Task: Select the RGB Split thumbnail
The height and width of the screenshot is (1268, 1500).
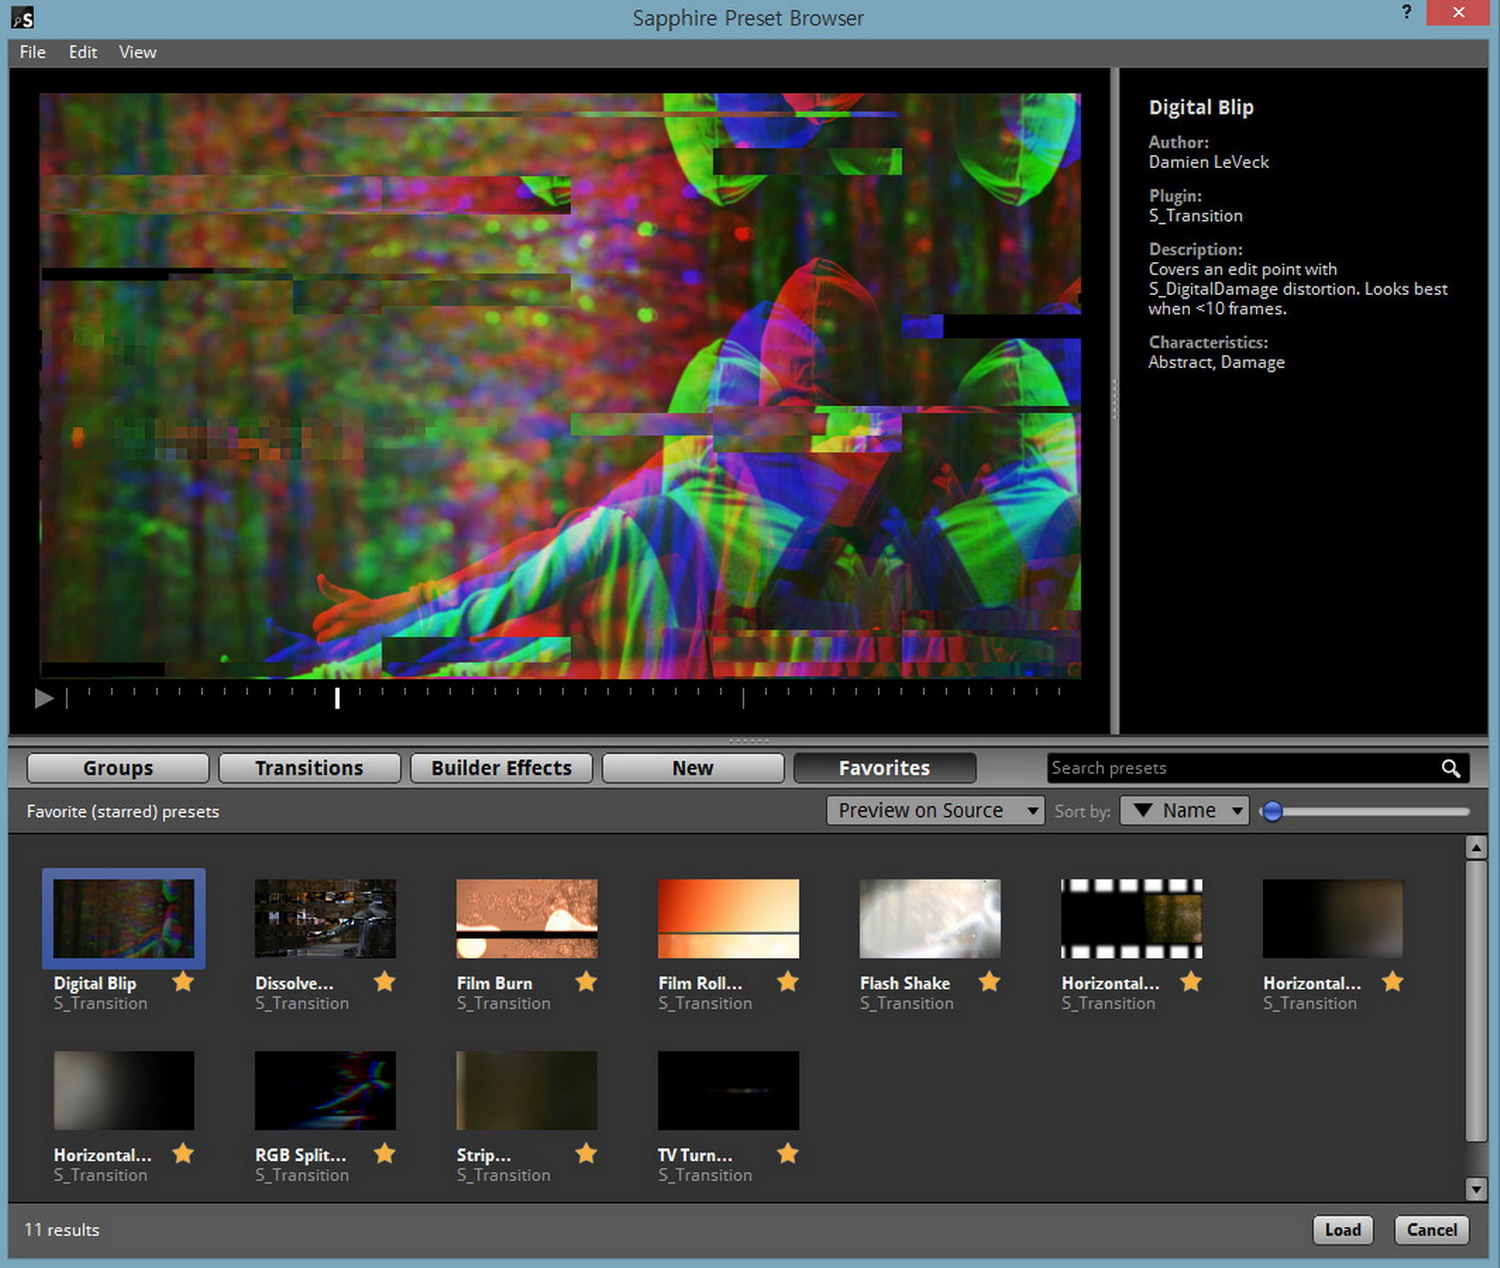Action: pos(325,1091)
